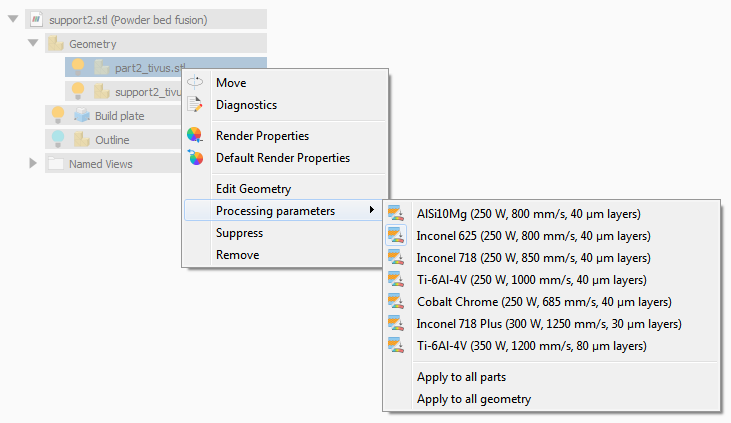Screen dimensions: 731x423
Task: Click the Diagnostics icon
Action: tap(195, 105)
